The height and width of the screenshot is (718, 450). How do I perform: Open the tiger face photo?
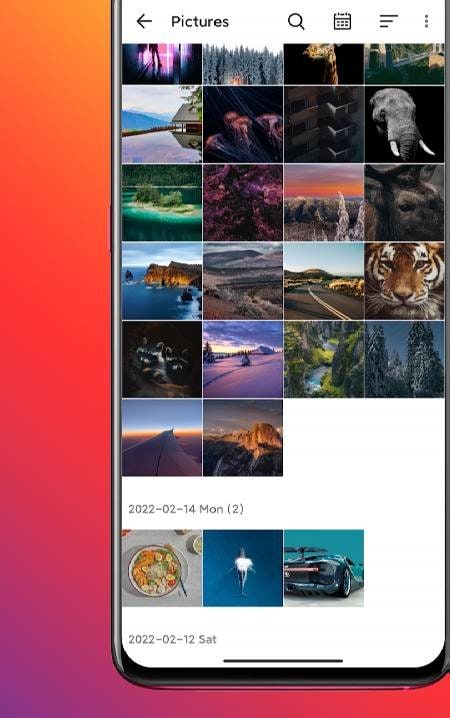(404, 281)
